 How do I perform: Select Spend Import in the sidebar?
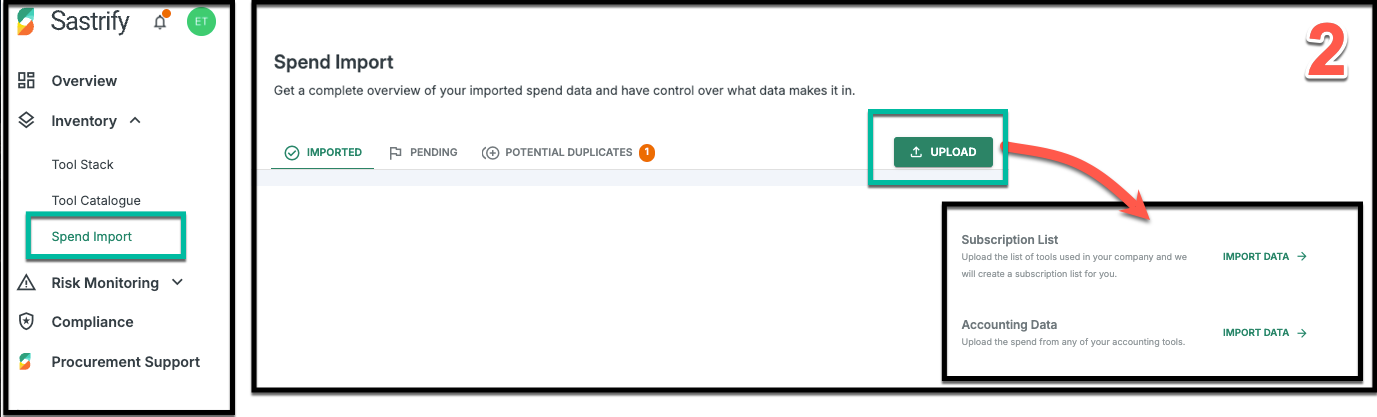tap(92, 237)
